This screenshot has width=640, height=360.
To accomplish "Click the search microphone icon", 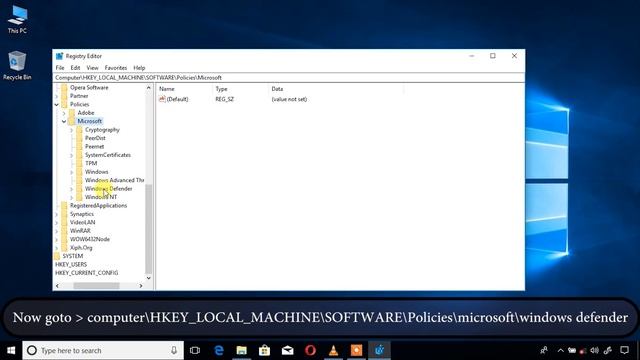I will pyautogui.click(x=174, y=350).
